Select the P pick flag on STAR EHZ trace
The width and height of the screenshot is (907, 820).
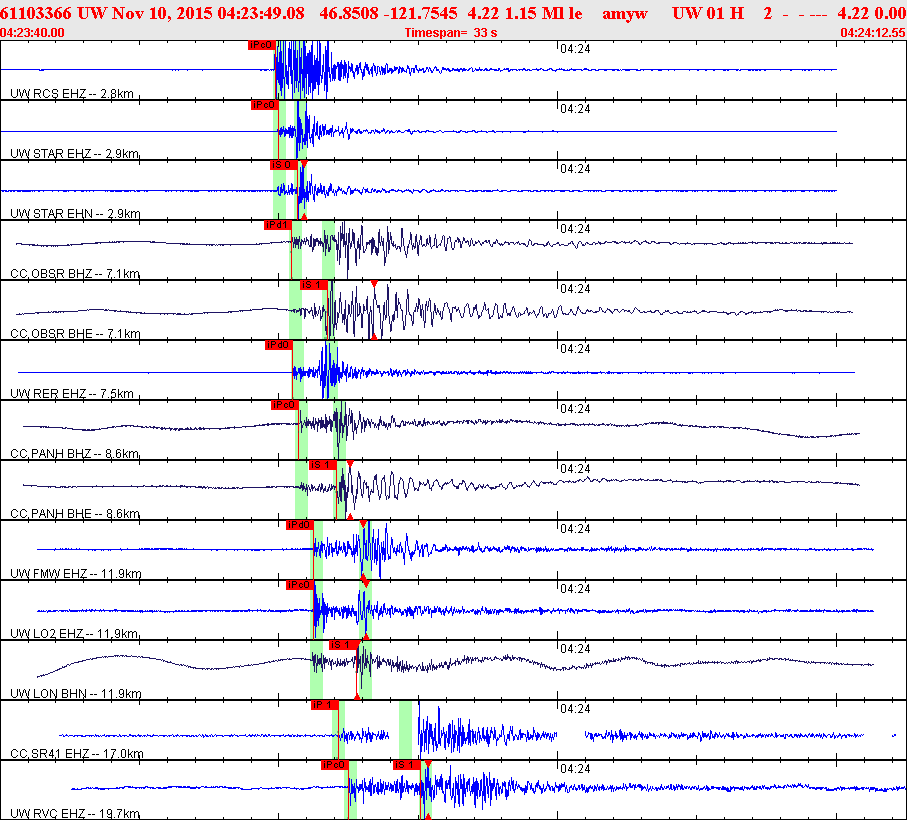(264, 105)
